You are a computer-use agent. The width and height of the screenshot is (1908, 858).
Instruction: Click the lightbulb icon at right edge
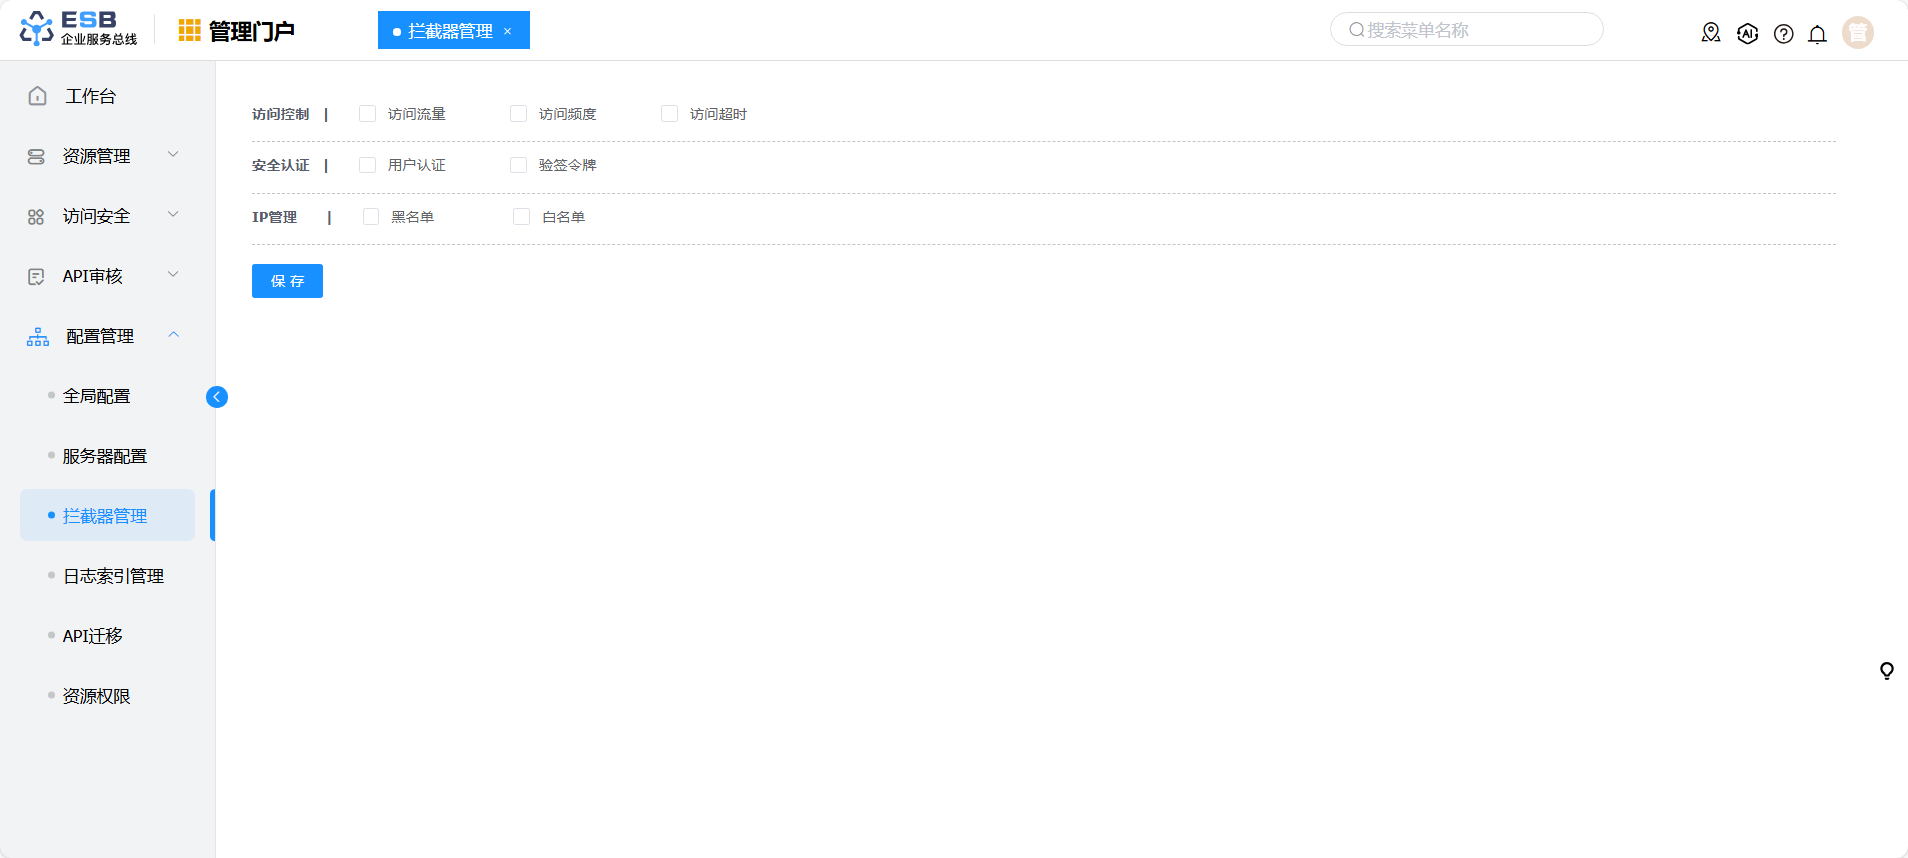click(x=1886, y=671)
